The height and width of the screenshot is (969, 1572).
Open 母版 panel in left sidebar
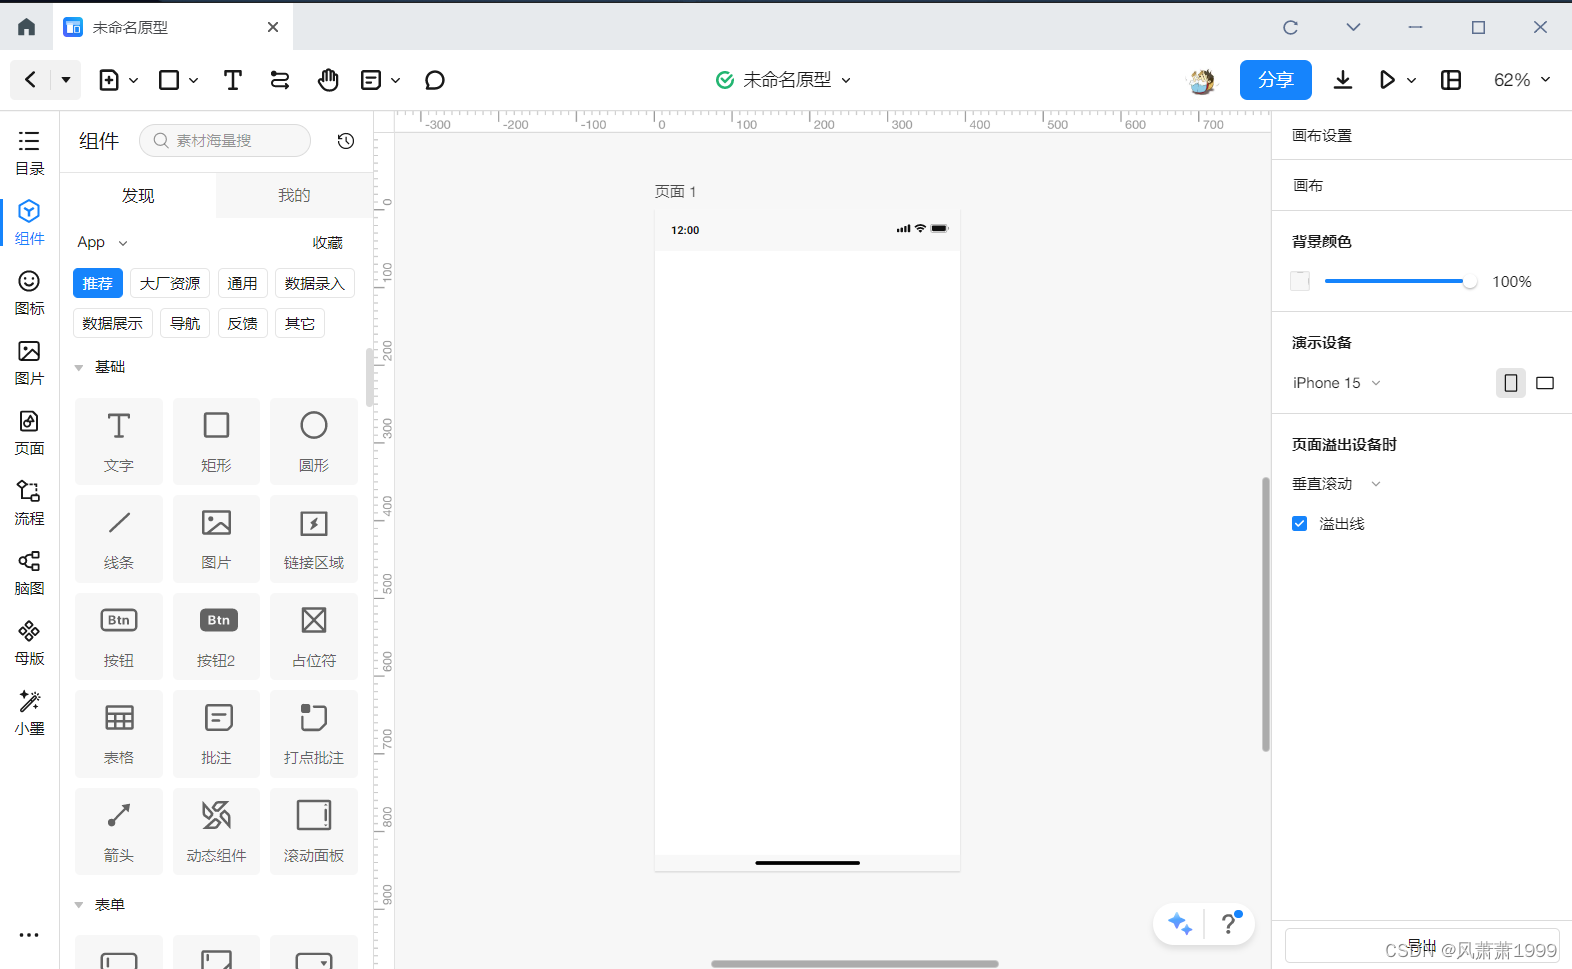[29, 643]
